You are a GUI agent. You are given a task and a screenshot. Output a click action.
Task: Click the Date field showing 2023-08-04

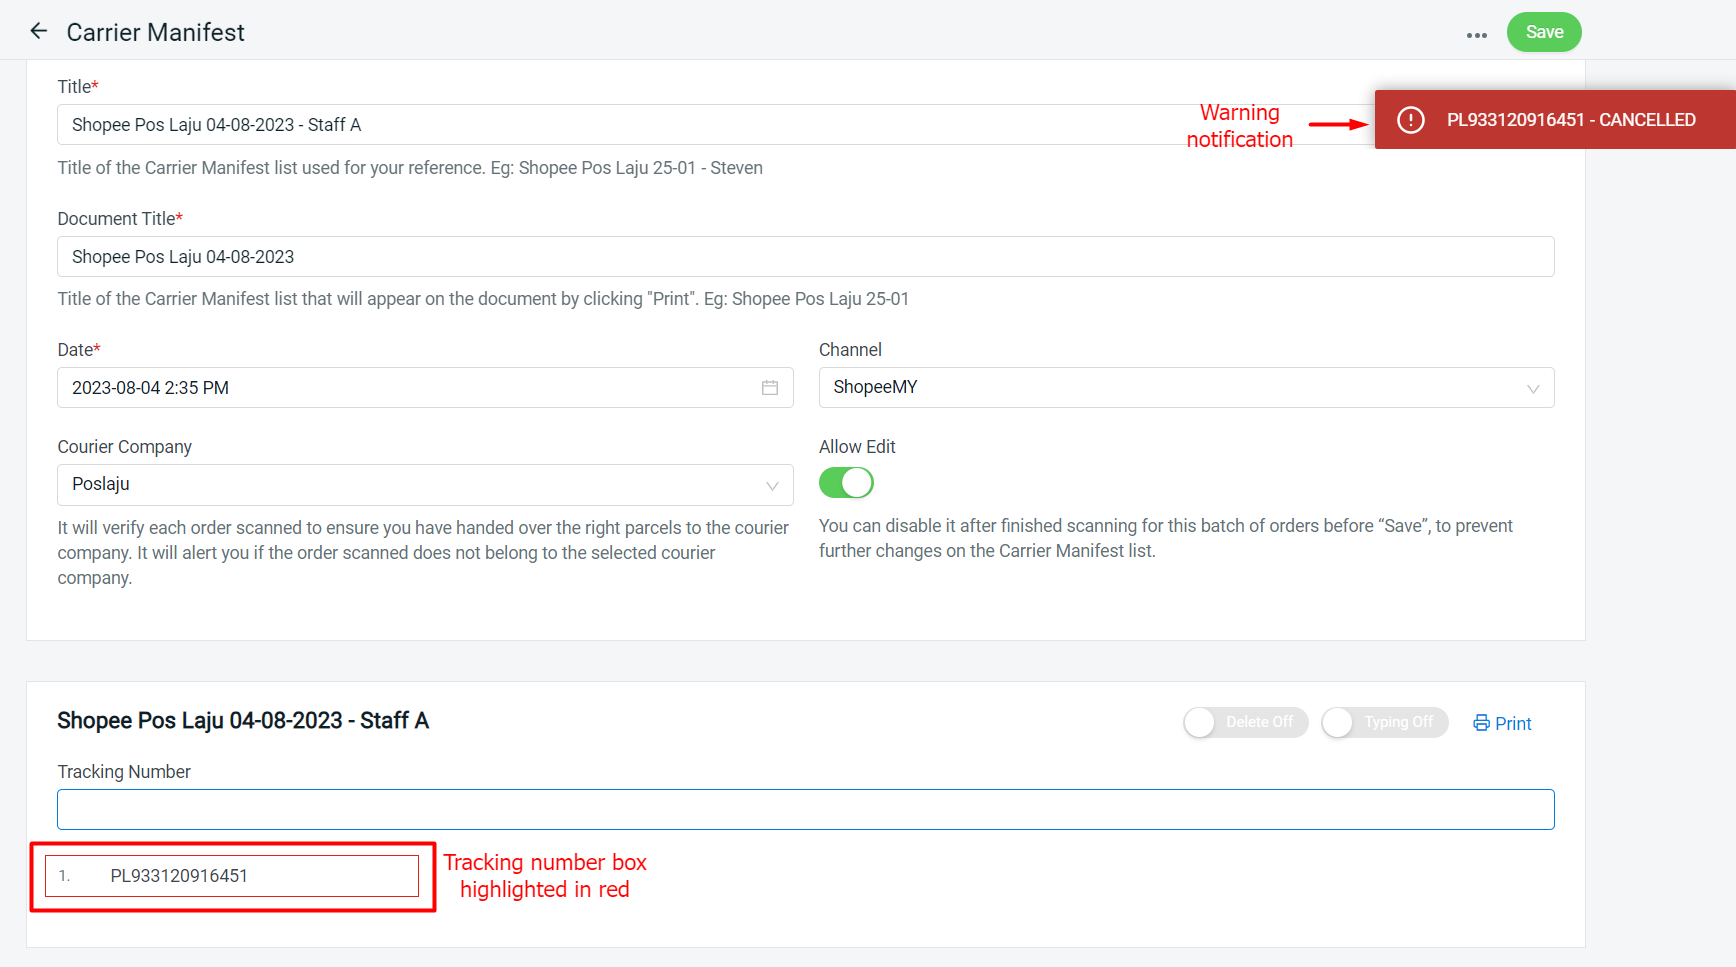coord(410,388)
